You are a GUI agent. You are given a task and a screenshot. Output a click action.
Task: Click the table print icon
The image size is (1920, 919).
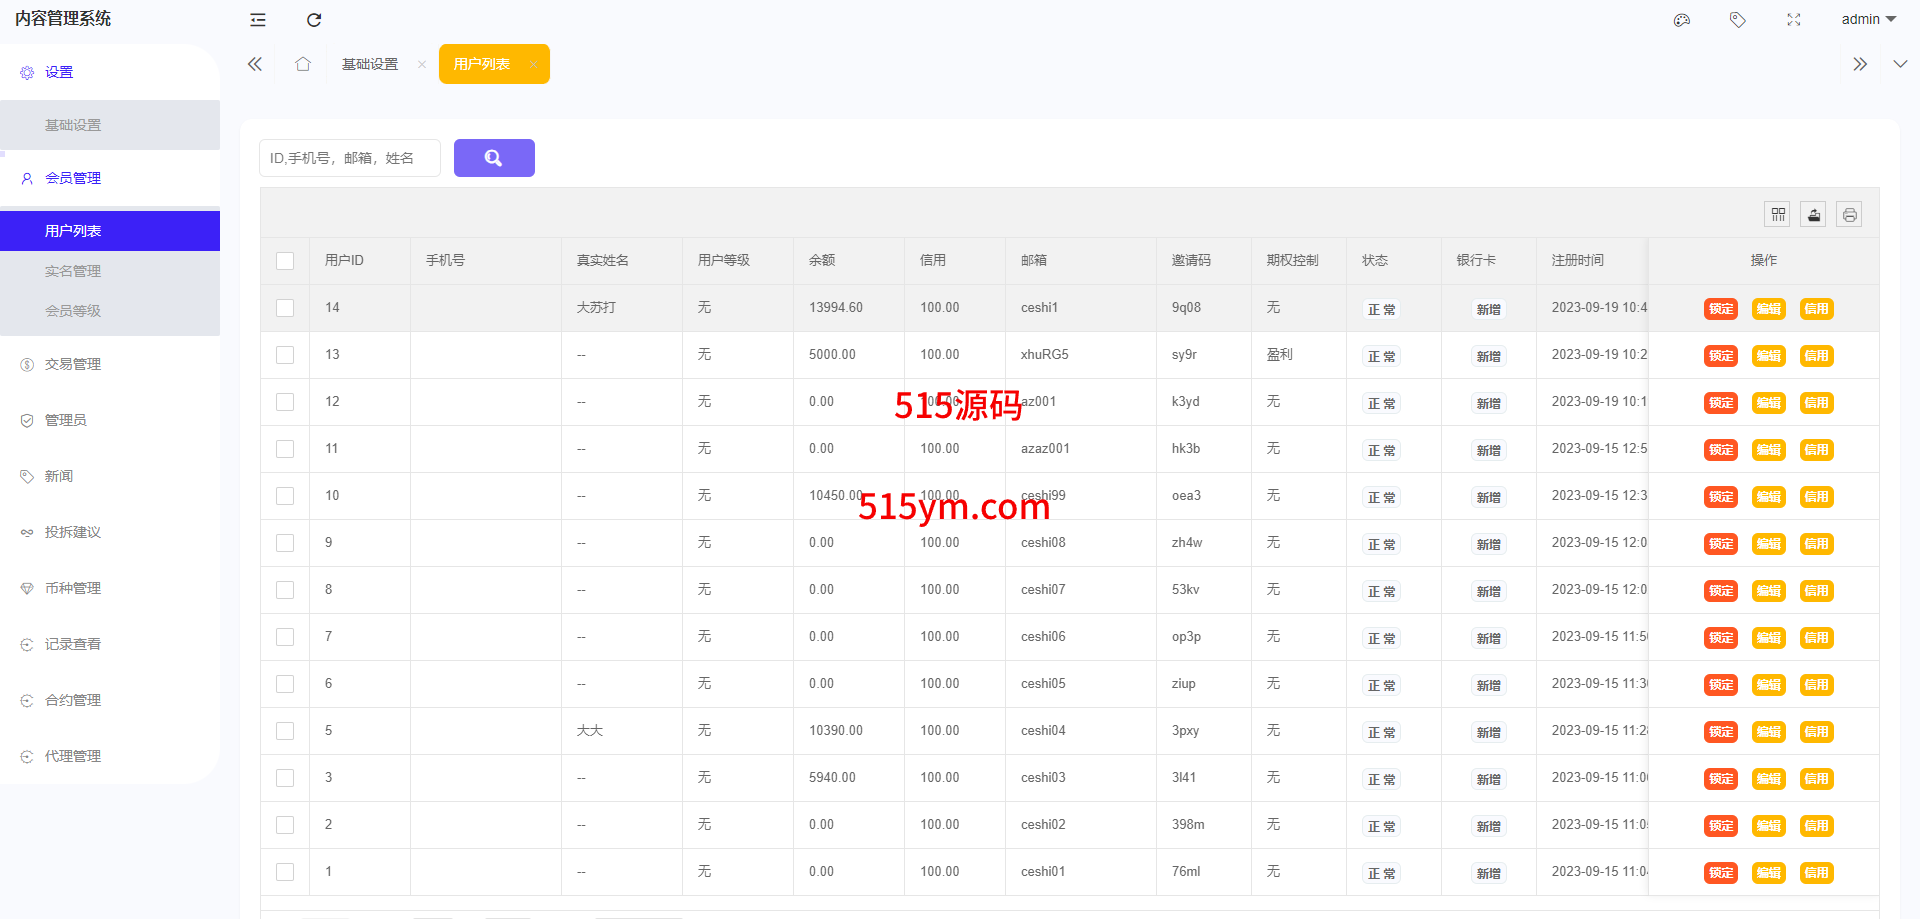1850,215
